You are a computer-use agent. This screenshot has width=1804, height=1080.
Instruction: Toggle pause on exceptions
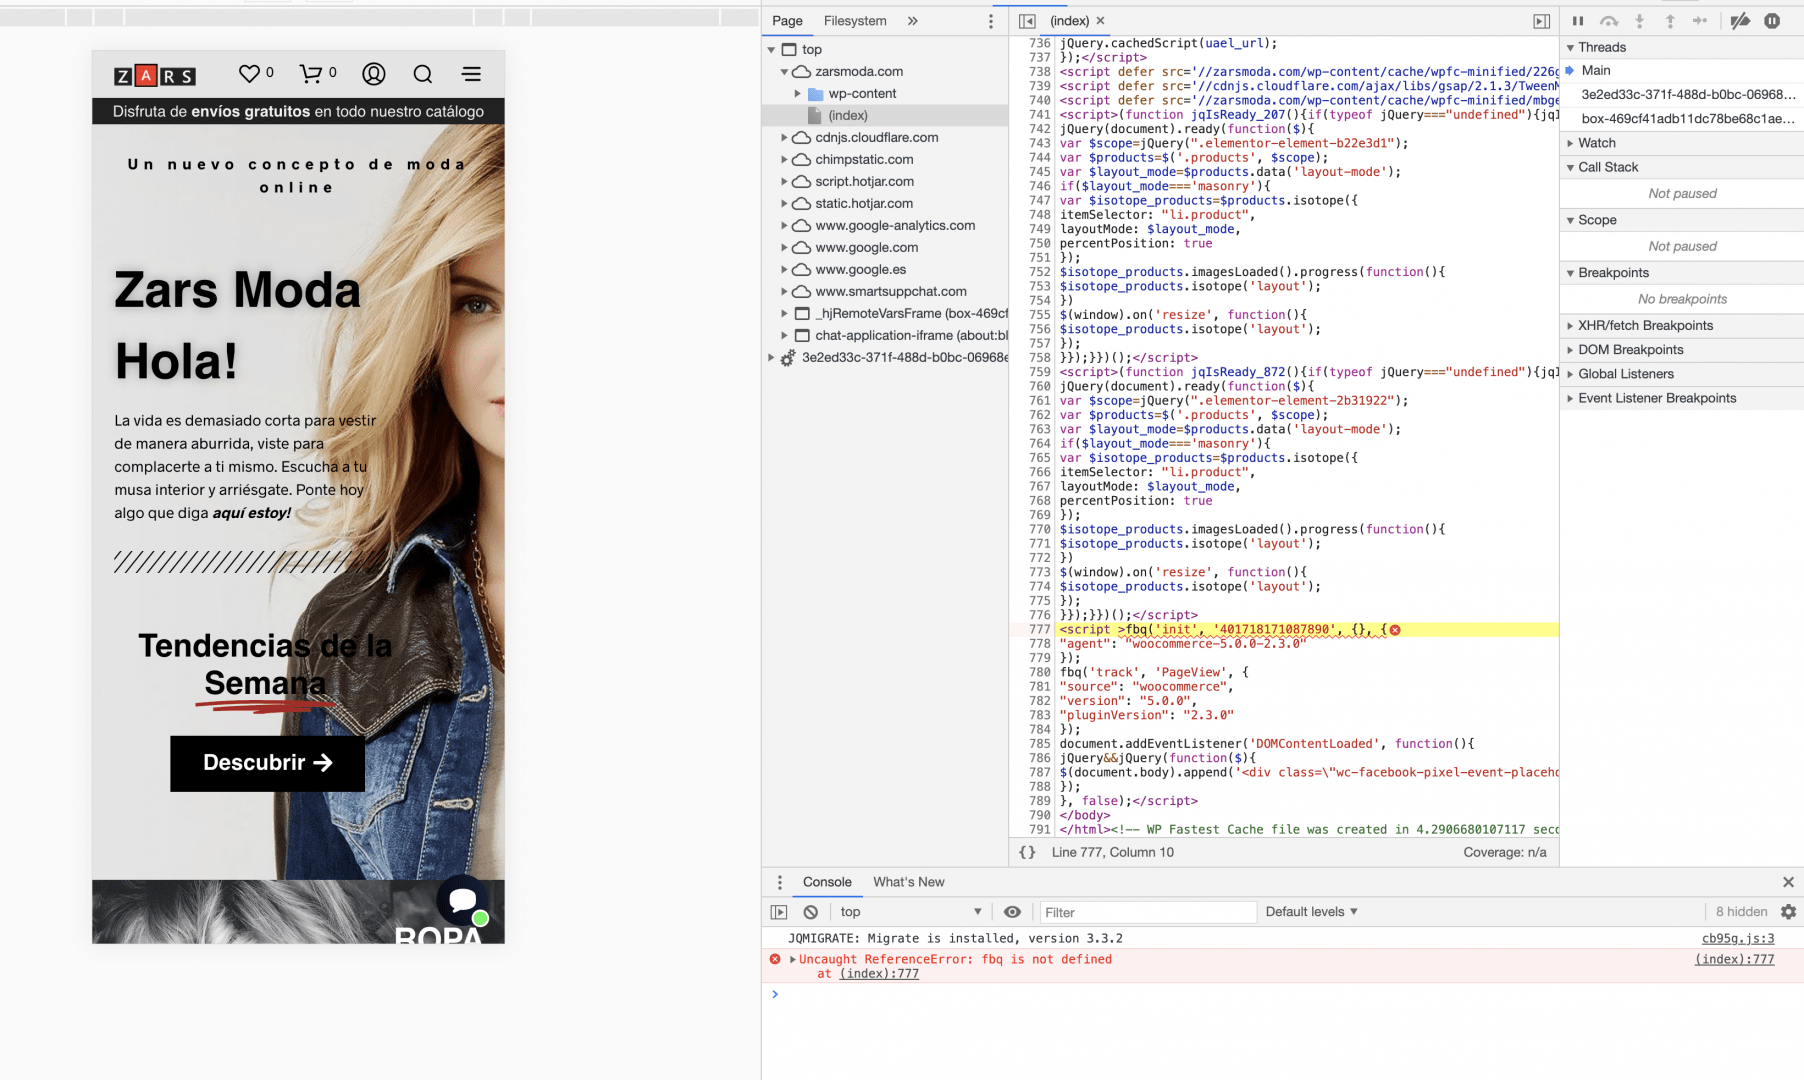(x=1772, y=21)
